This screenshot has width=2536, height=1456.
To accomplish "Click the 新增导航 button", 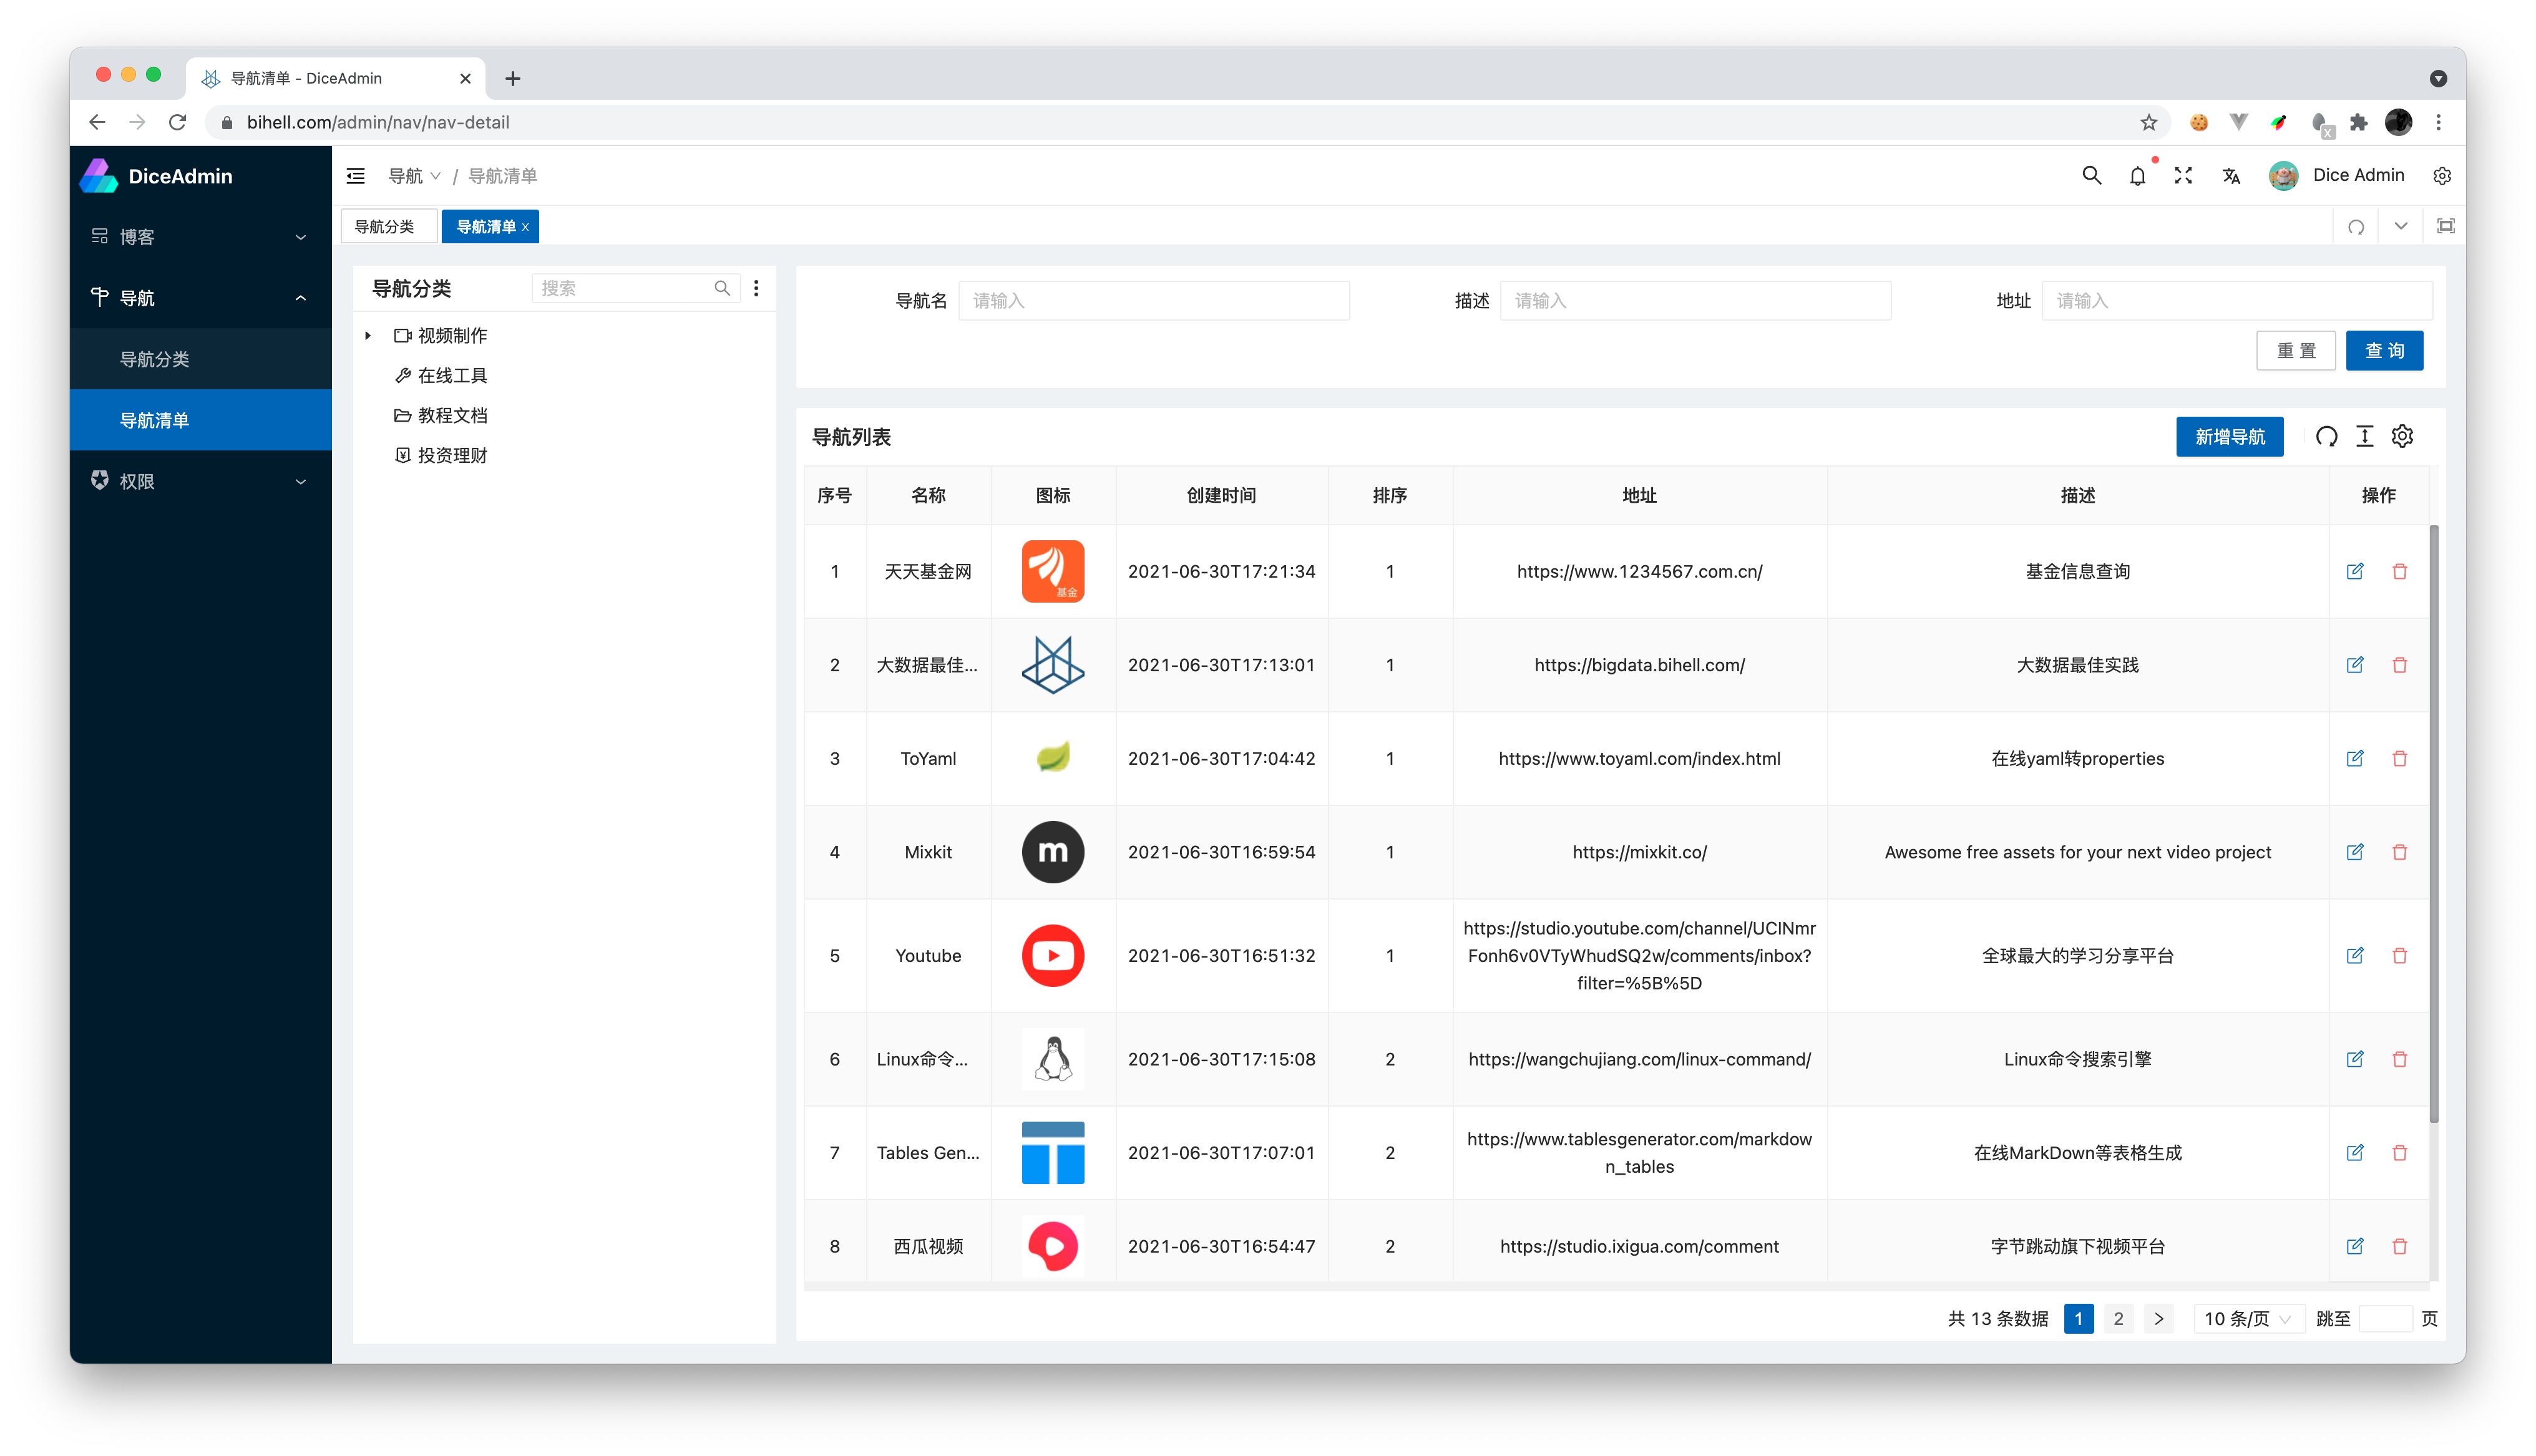I will tap(2229, 437).
